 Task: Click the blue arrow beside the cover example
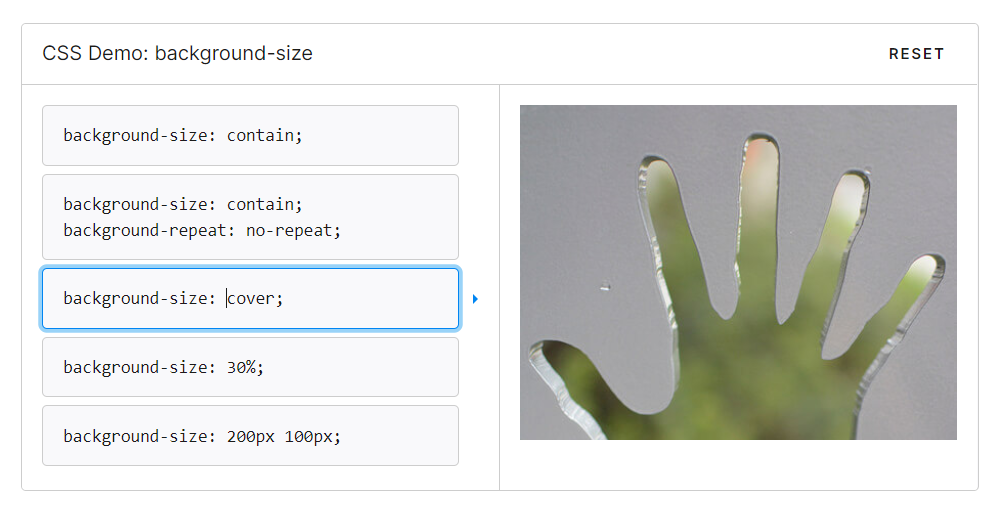[475, 298]
